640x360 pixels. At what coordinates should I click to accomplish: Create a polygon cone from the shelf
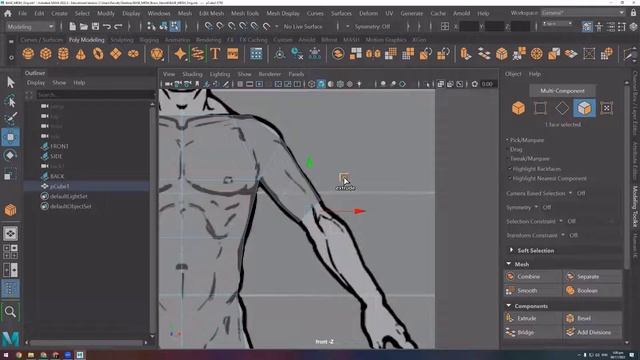click(81, 53)
